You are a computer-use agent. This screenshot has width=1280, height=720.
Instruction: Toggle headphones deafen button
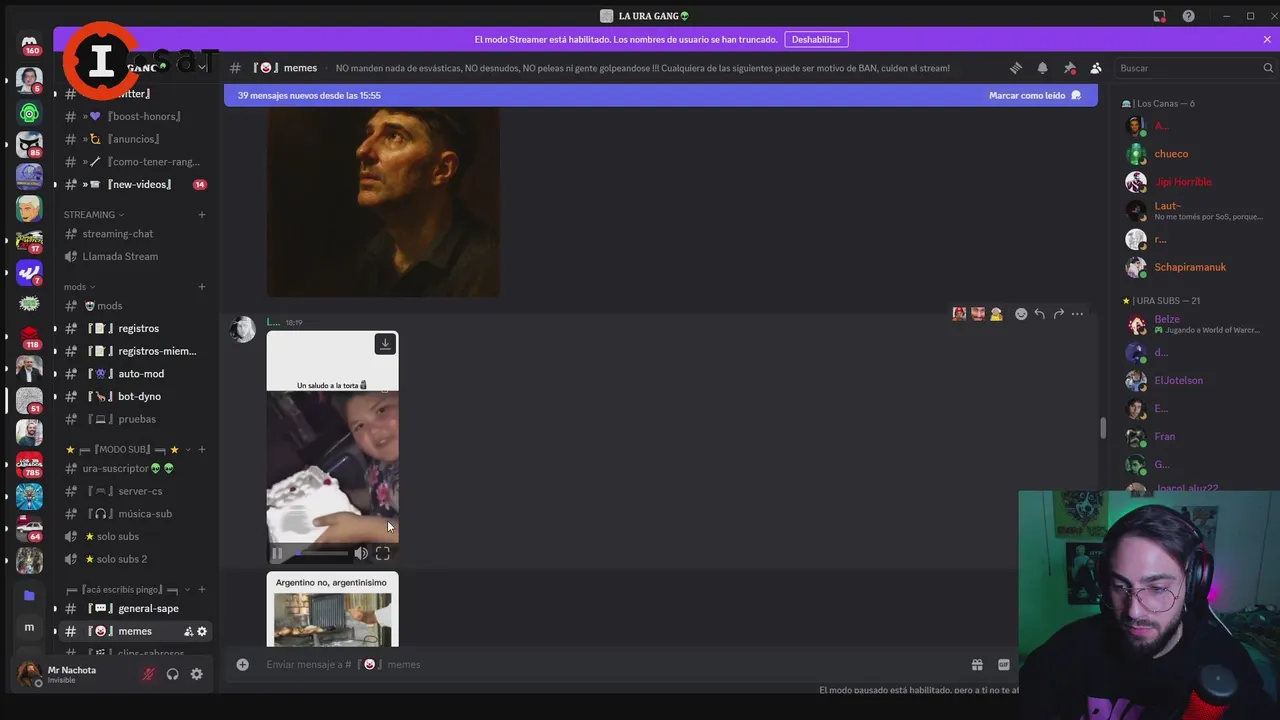pos(172,674)
